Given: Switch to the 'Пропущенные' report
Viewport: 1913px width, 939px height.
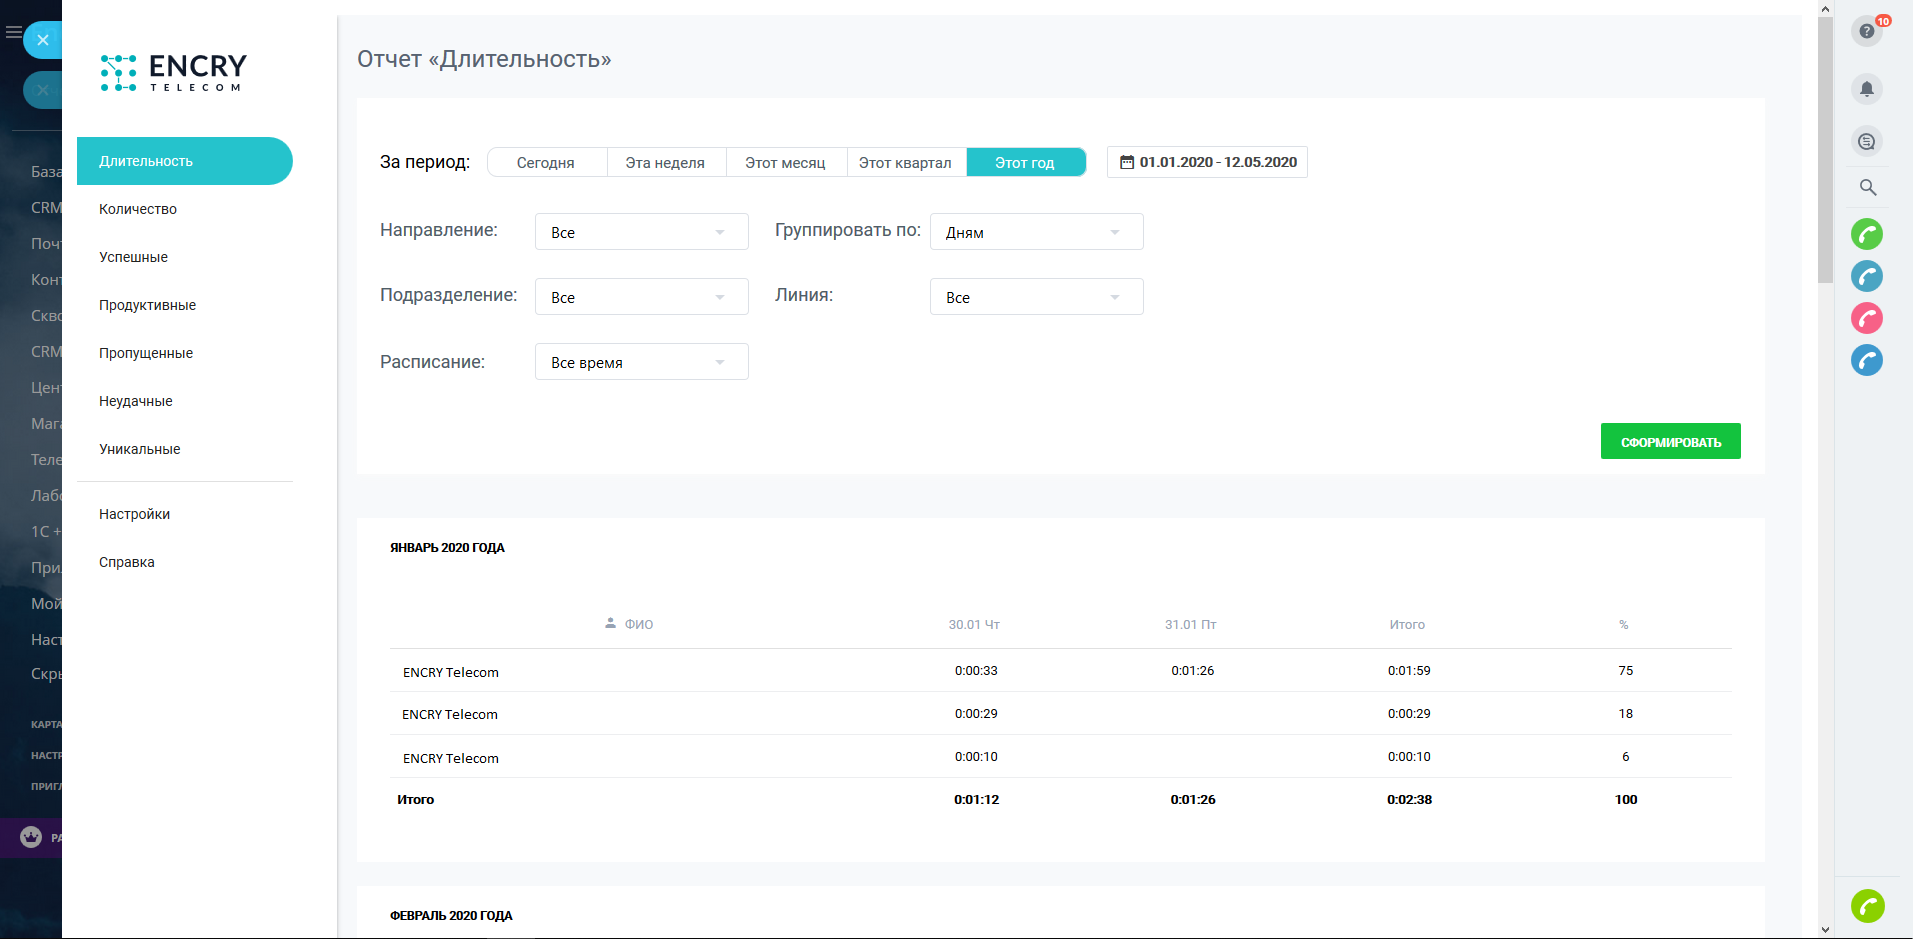Looking at the screenshot, I should [146, 353].
